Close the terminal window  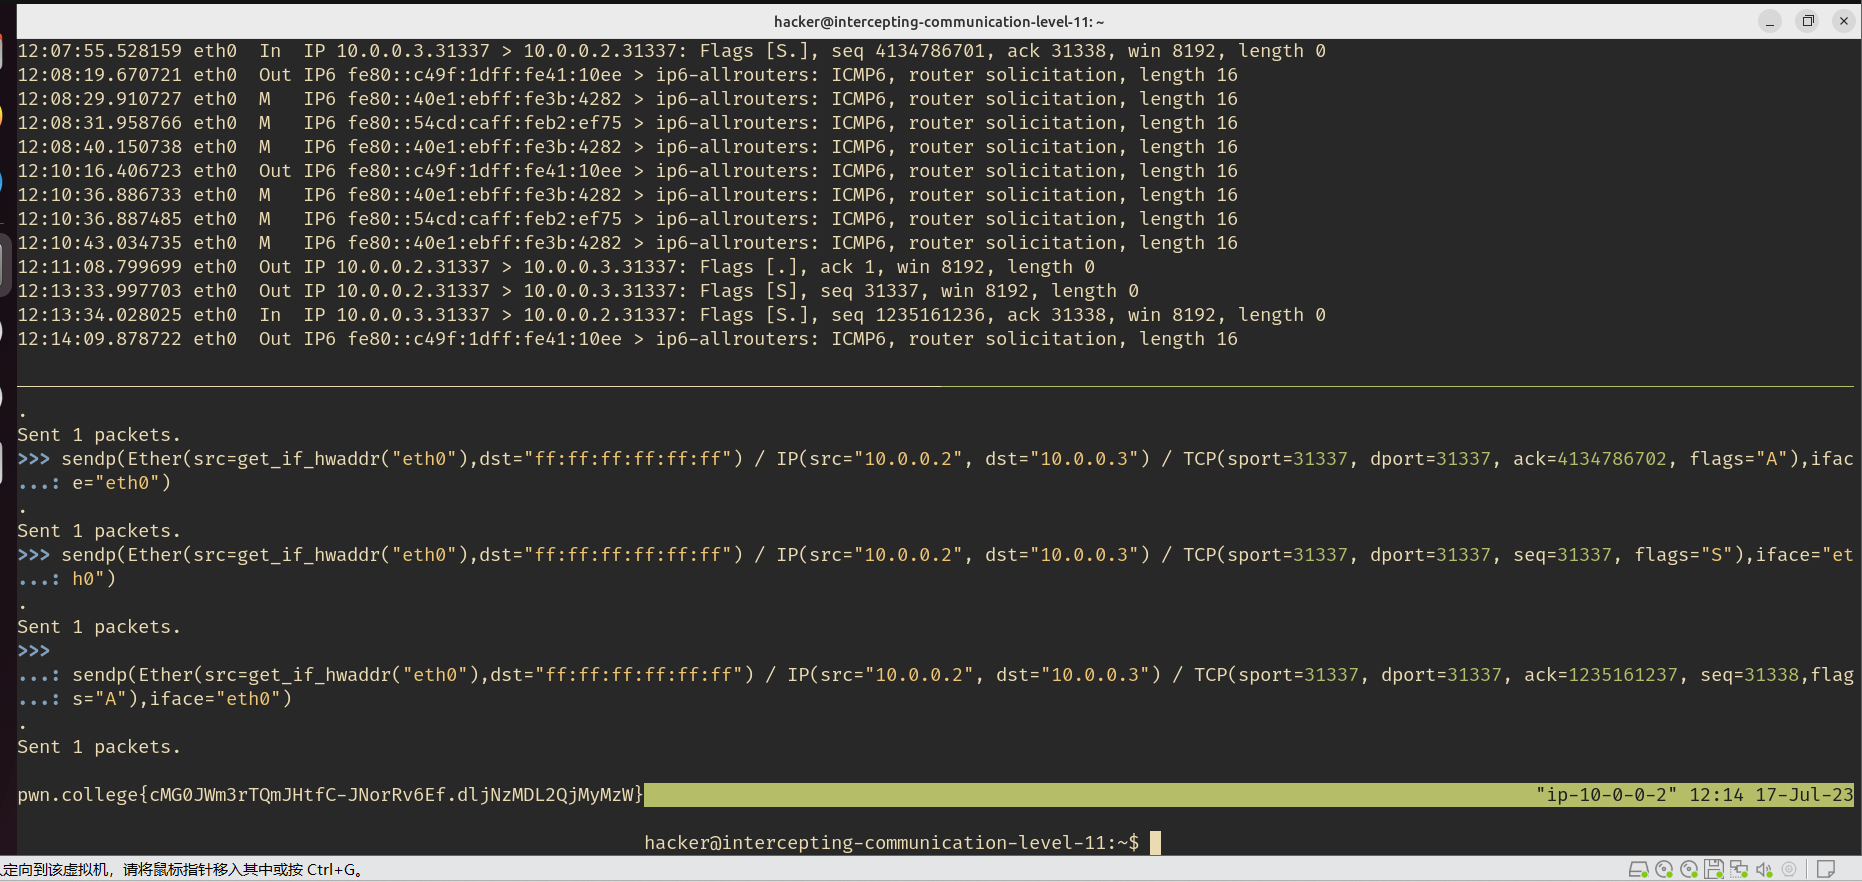1844,21
